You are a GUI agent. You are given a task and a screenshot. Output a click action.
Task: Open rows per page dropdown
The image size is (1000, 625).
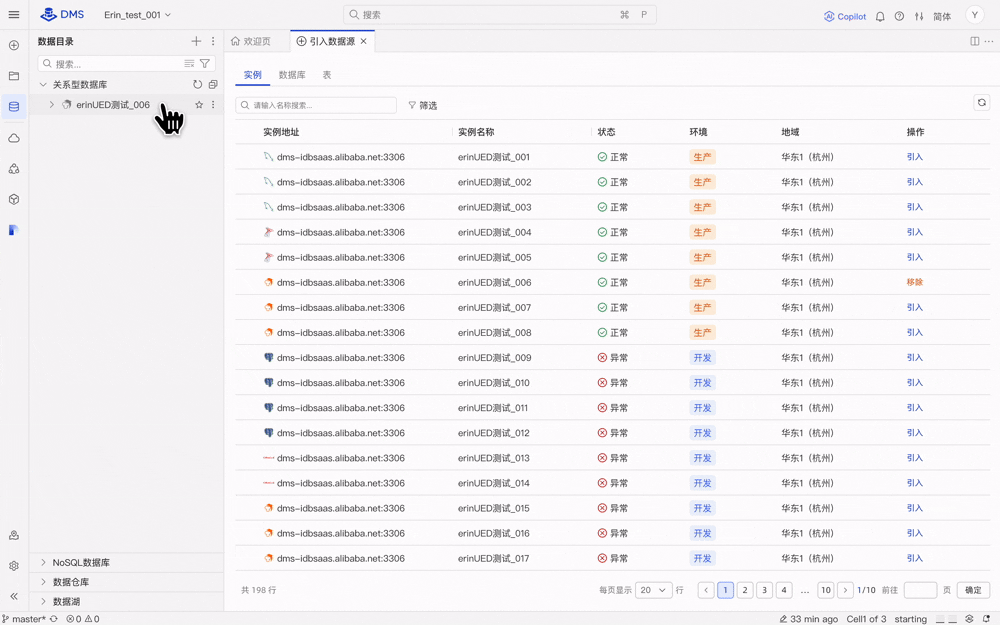(653, 590)
